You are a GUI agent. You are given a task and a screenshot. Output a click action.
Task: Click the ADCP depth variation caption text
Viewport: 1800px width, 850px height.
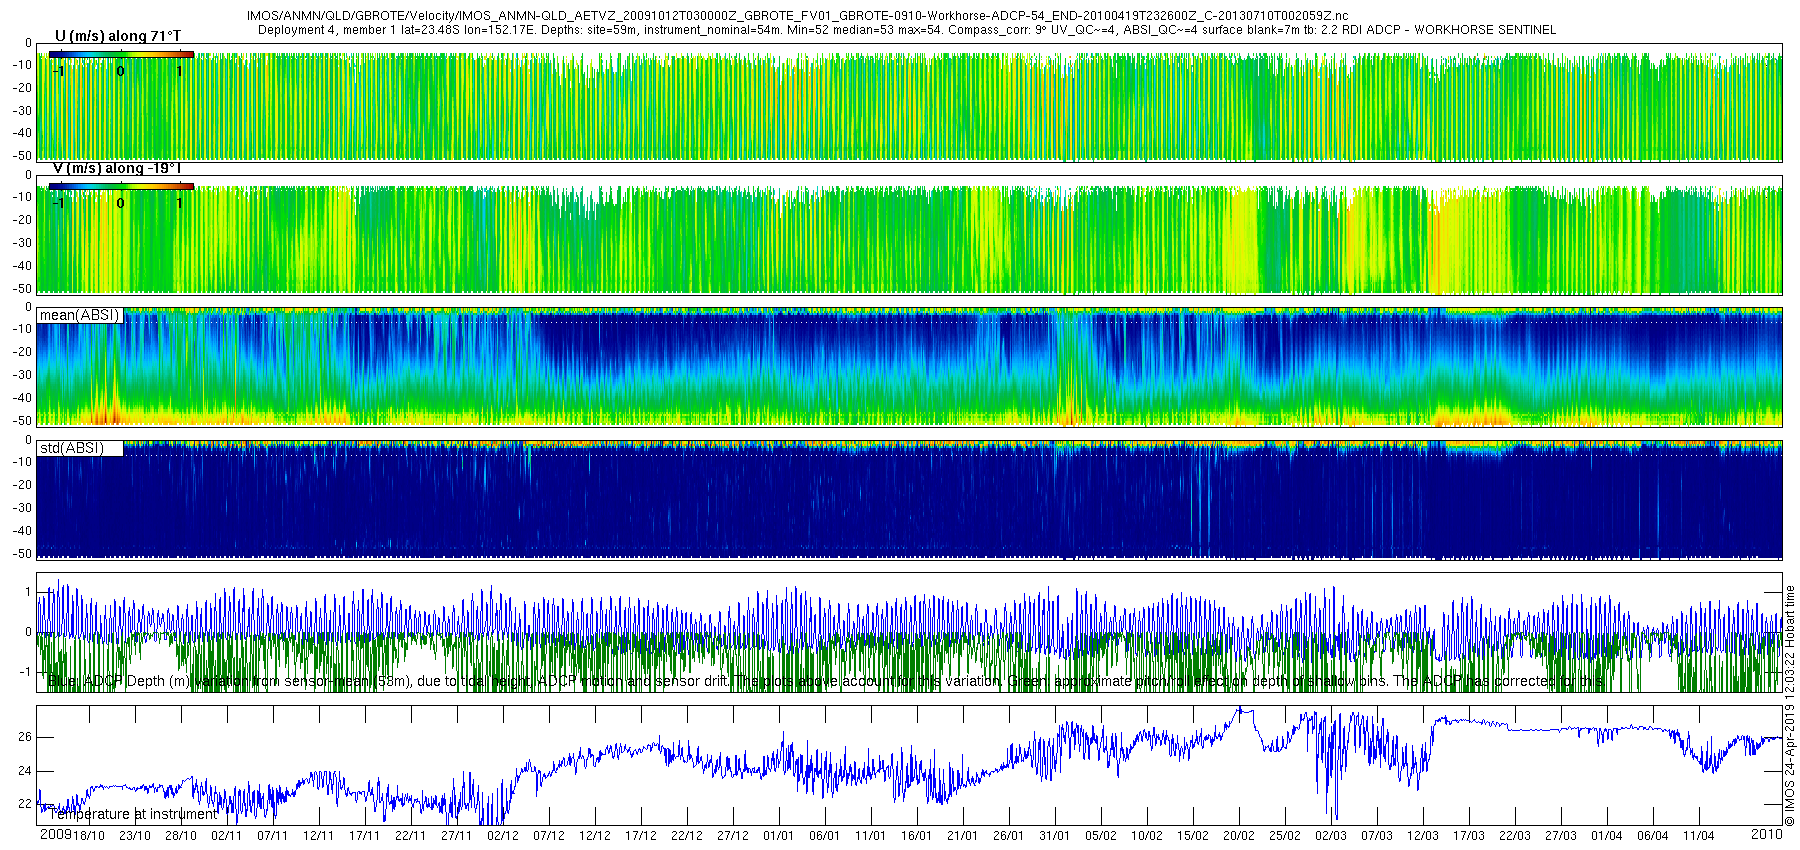pos(825,681)
